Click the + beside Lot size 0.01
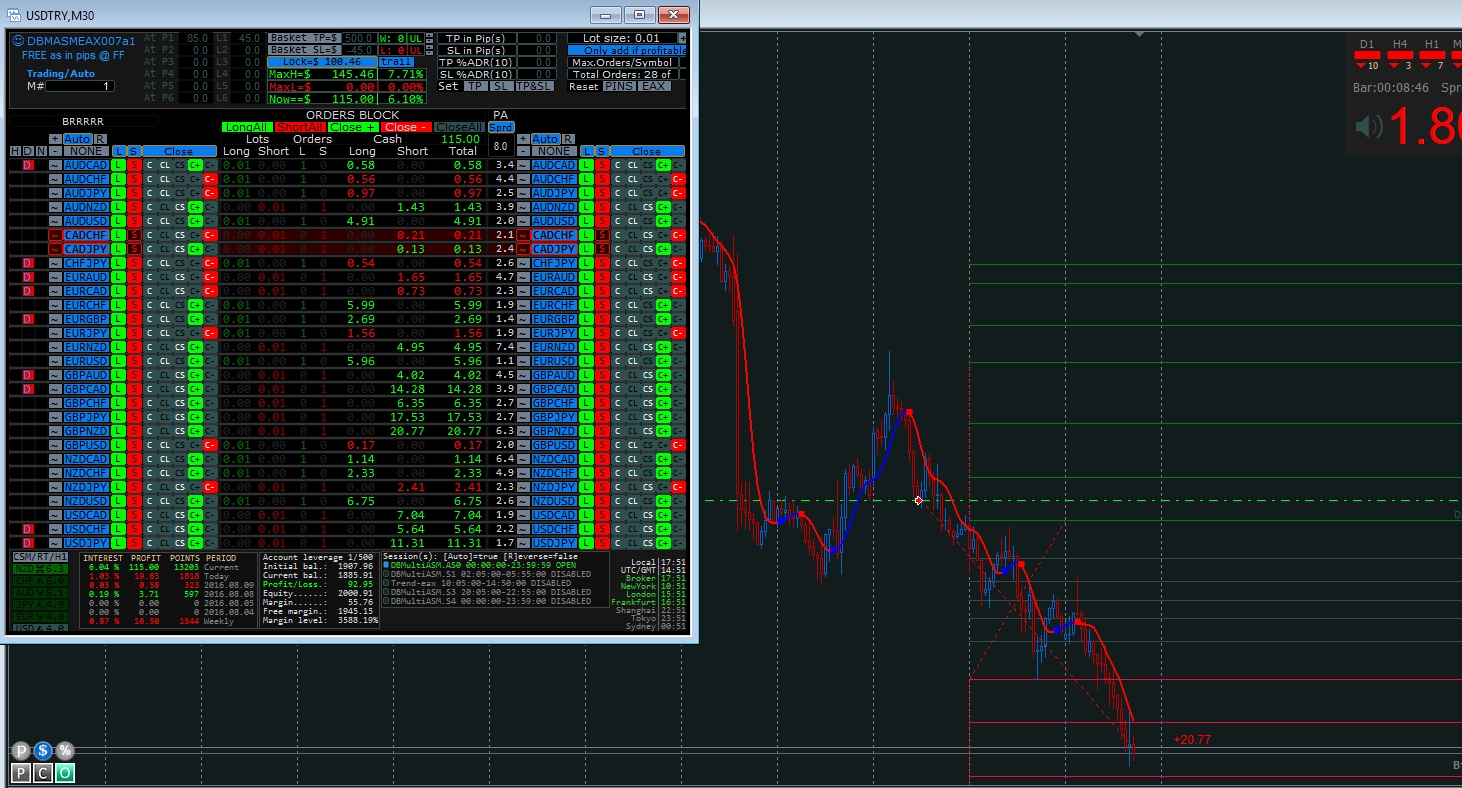Image resolution: width=1462 pixels, height=788 pixels. pos(682,38)
